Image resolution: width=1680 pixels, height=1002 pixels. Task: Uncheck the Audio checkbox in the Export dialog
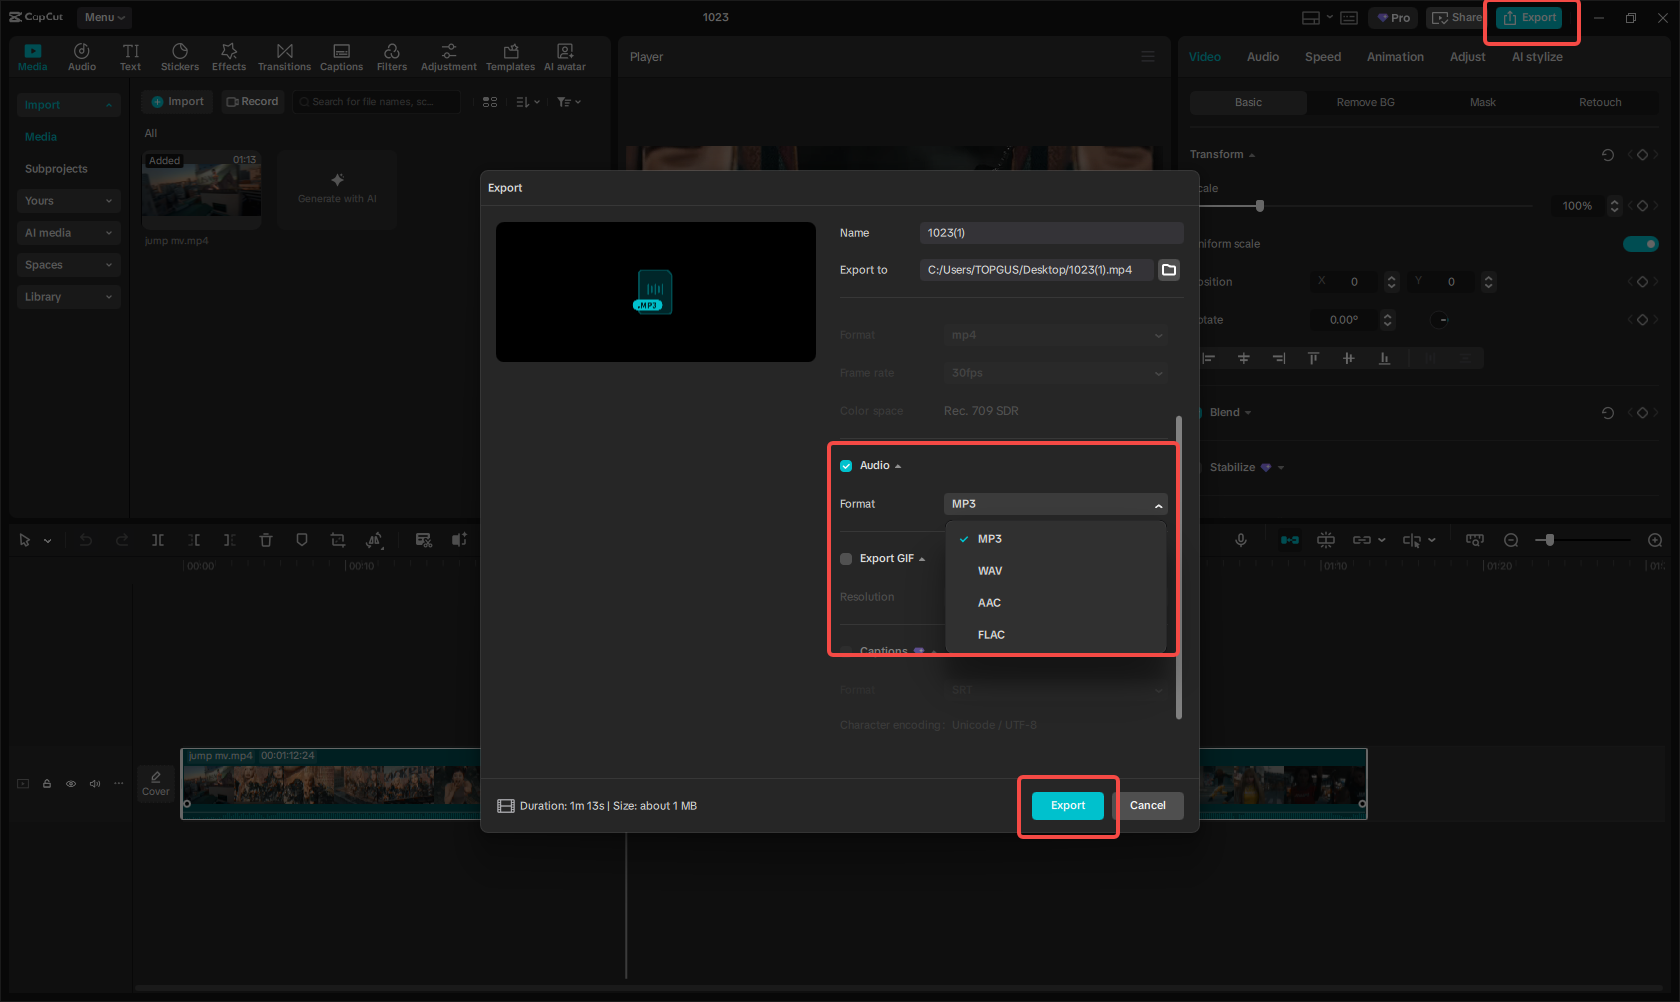pos(845,464)
